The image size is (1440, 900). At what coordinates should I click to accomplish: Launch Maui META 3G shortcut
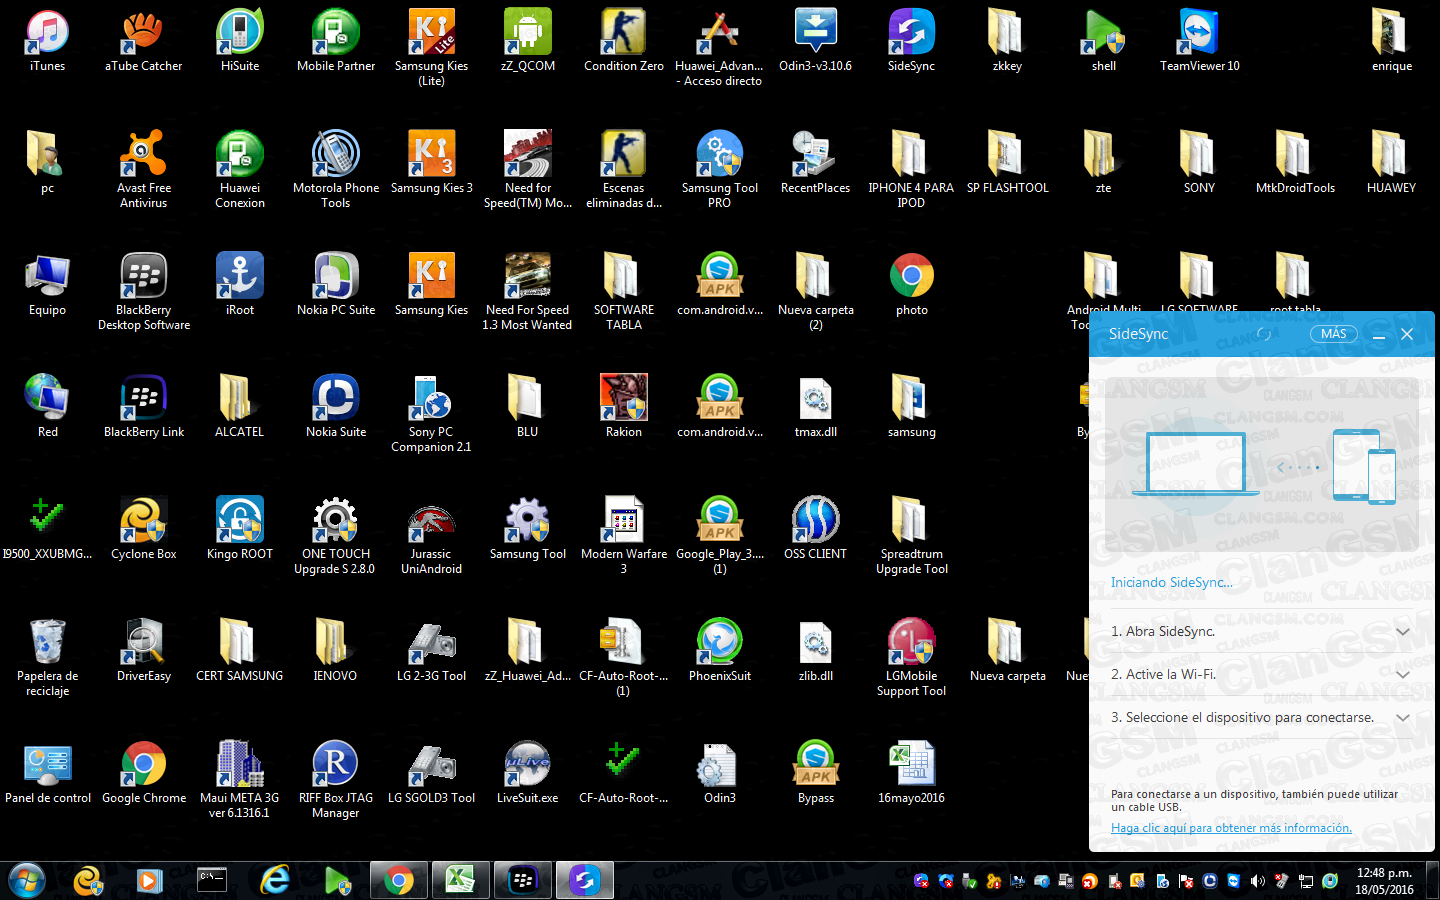(240, 779)
